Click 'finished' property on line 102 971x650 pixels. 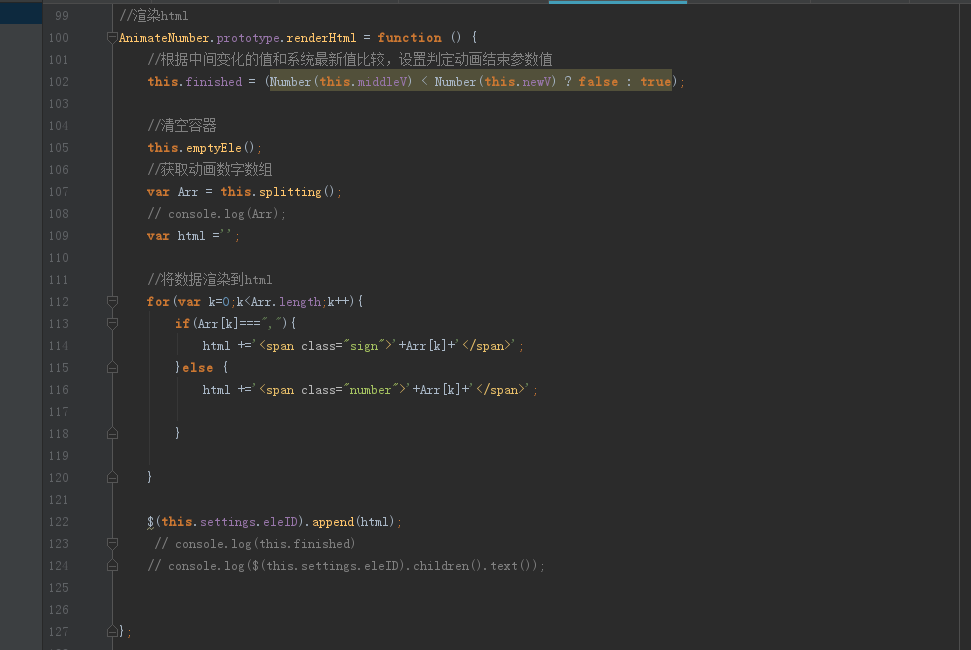pos(214,82)
